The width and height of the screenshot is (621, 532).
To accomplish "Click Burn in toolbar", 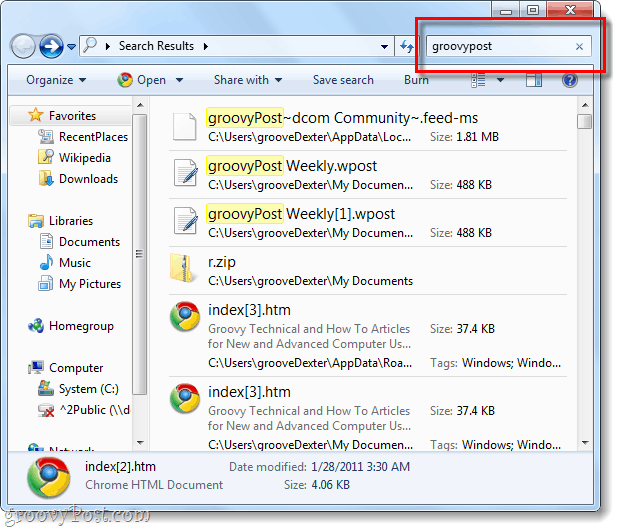I will coord(416,80).
